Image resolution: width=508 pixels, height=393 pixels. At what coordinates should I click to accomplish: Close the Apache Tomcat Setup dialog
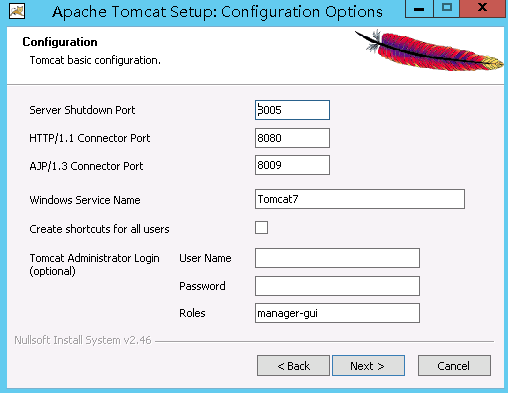[482, 9]
